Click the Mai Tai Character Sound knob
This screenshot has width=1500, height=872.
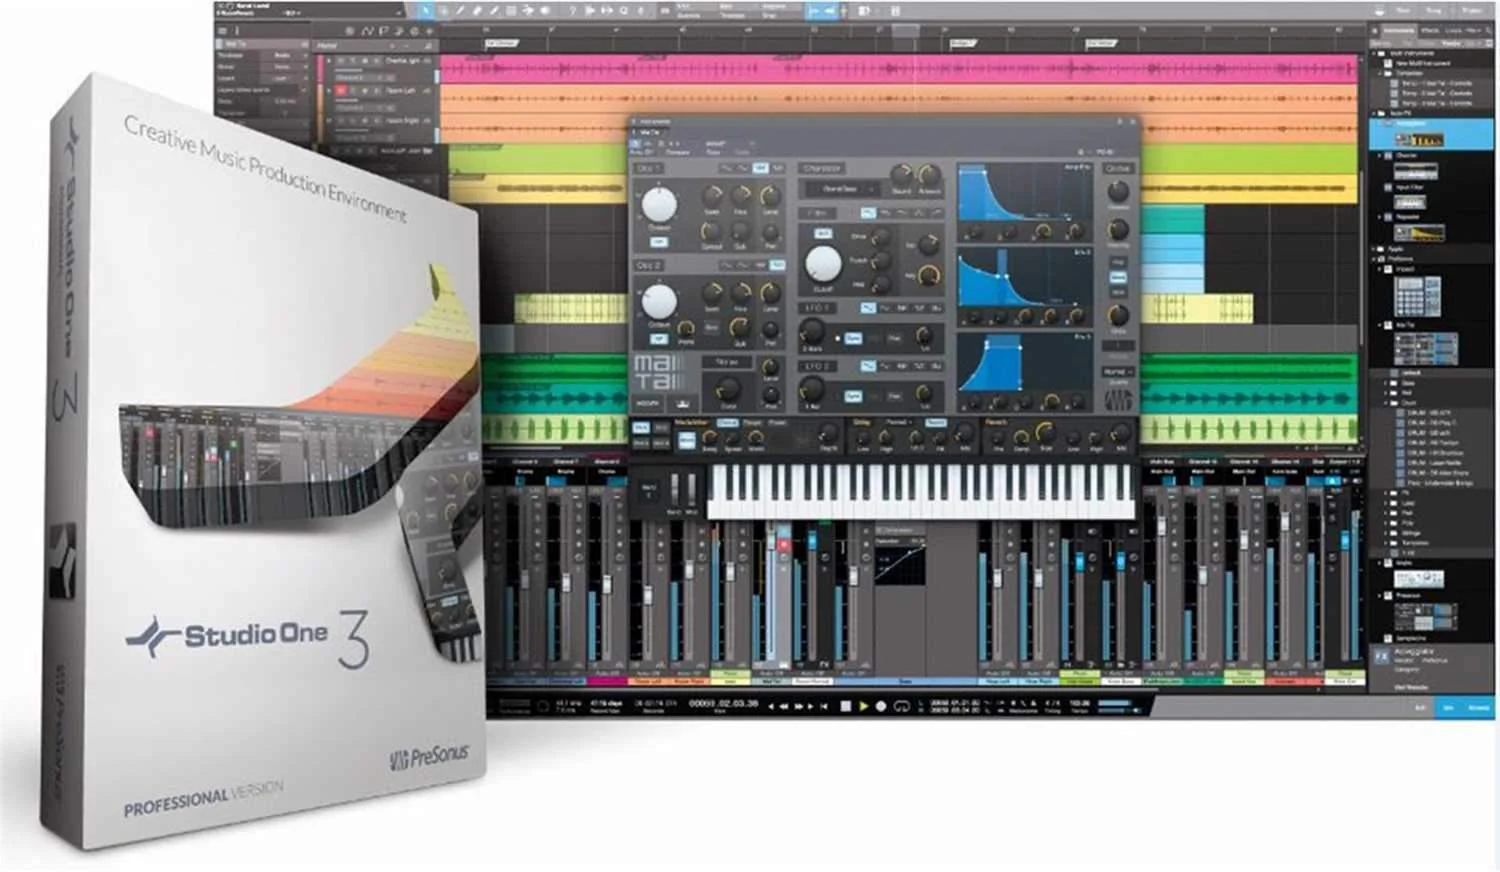[x=902, y=174]
